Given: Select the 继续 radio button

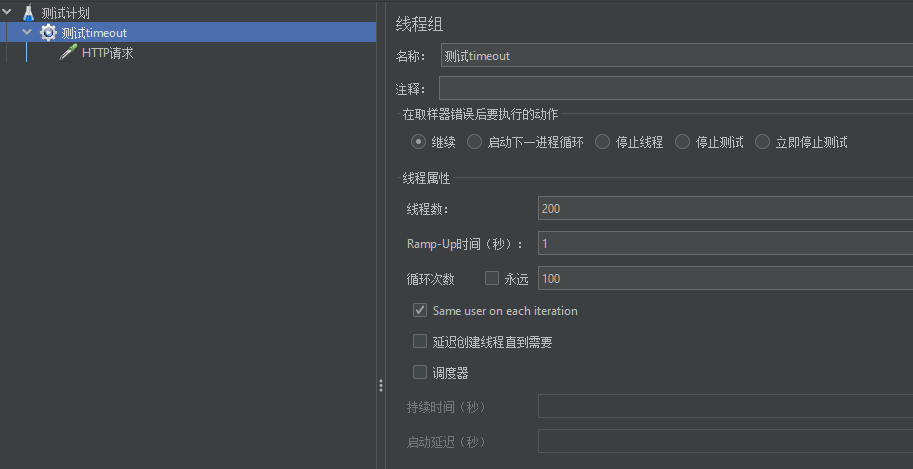Looking at the screenshot, I should click(418, 142).
